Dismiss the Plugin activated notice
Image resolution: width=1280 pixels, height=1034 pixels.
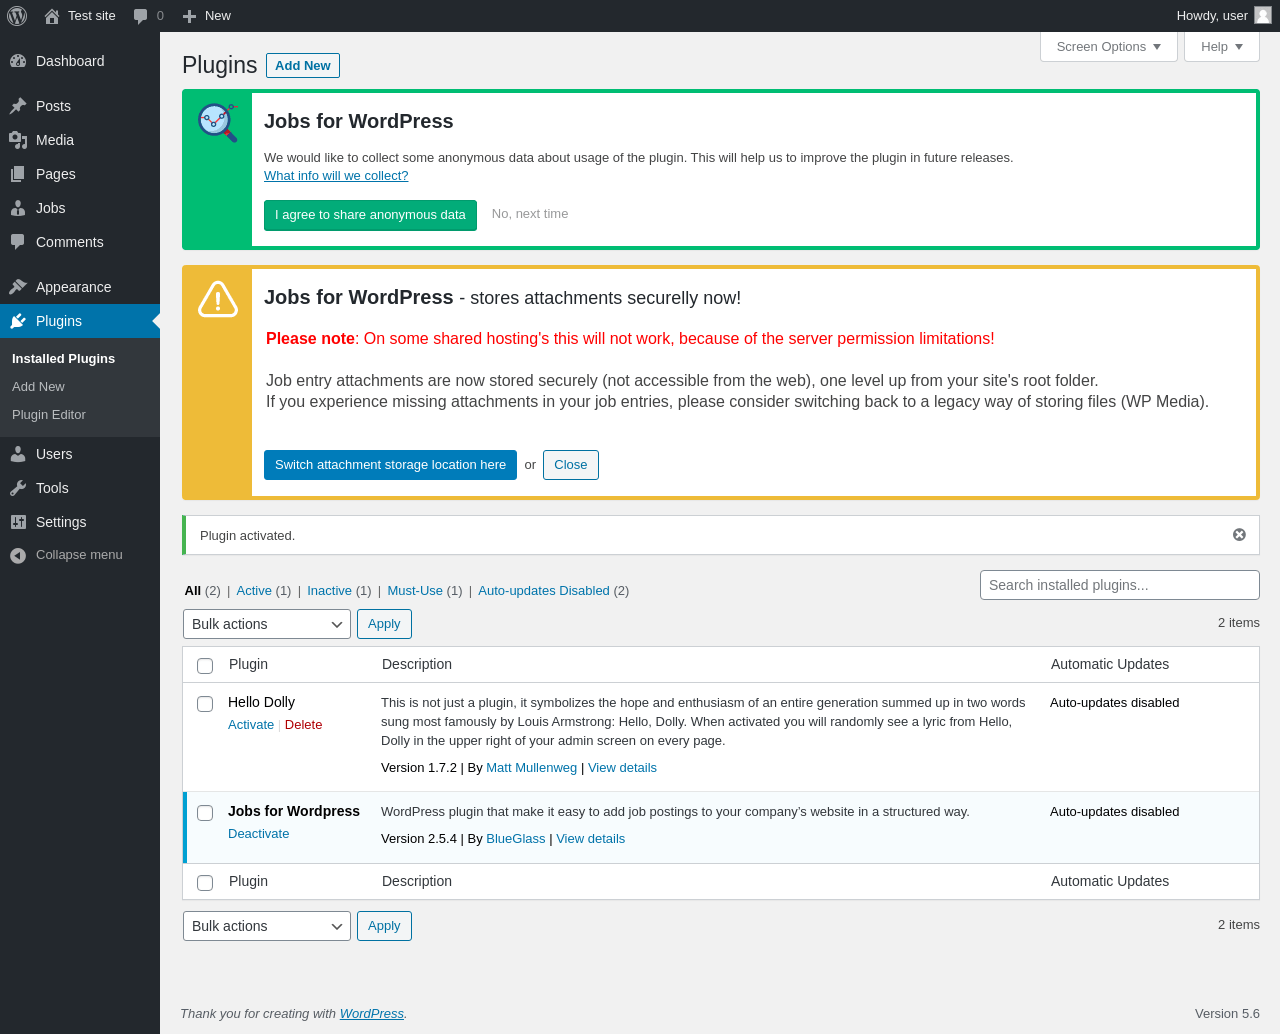point(1239,535)
